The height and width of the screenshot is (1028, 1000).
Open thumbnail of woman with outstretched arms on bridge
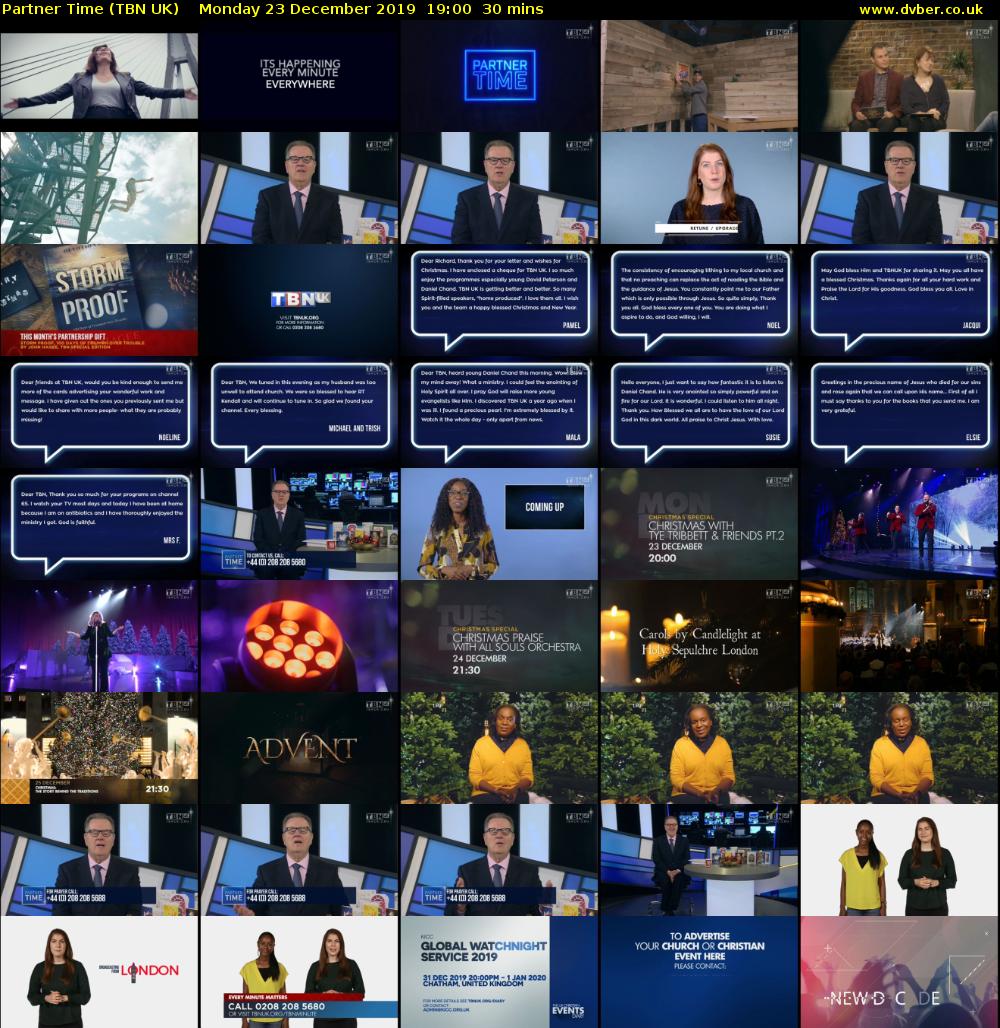[x=99, y=75]
